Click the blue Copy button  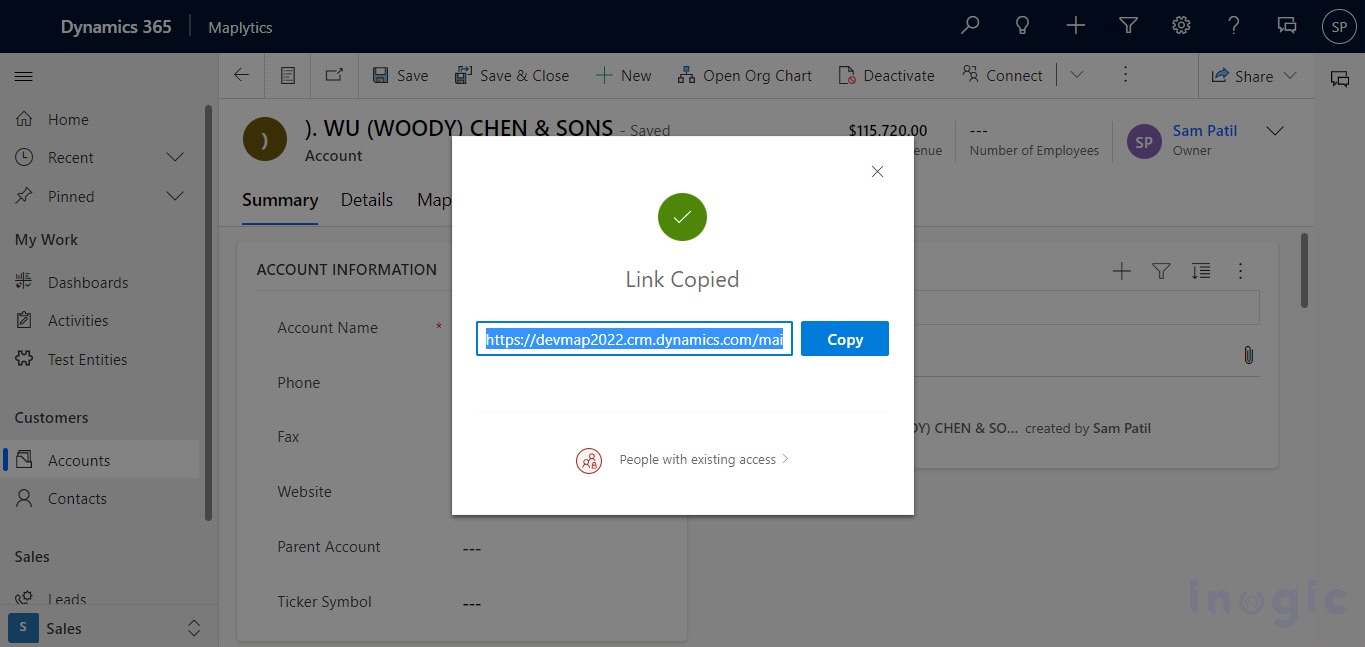[x=844, y=339]
